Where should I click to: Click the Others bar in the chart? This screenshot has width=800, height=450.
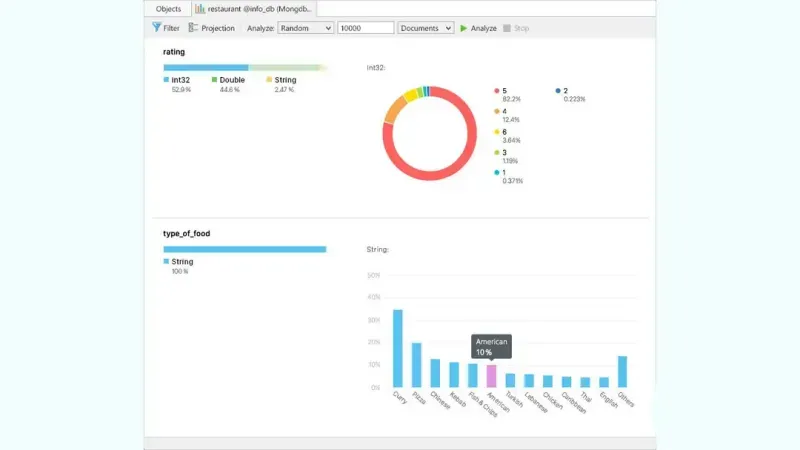[622, 371]
